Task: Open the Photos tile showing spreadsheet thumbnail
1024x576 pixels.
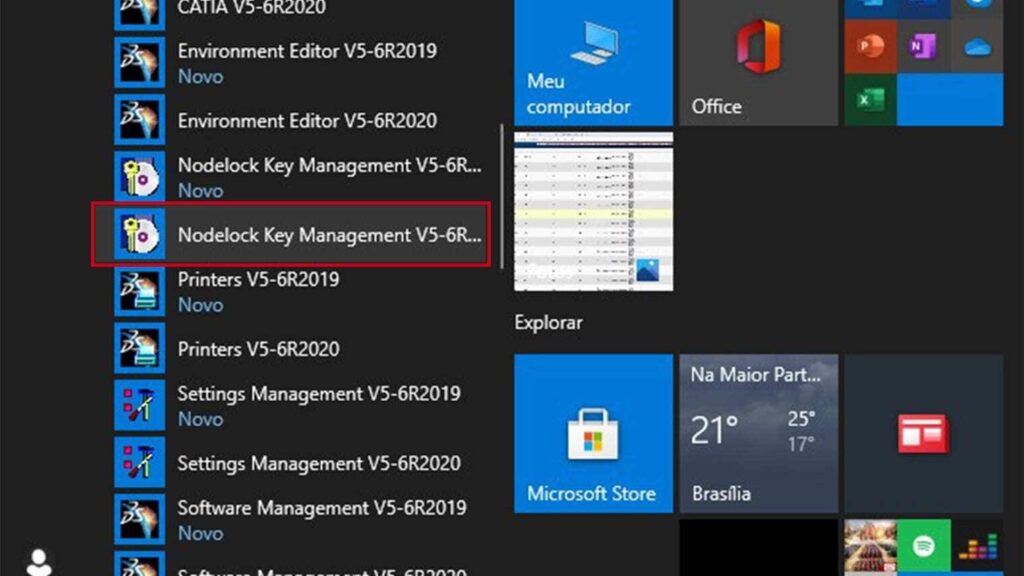Action: click(x=593, y=212)
